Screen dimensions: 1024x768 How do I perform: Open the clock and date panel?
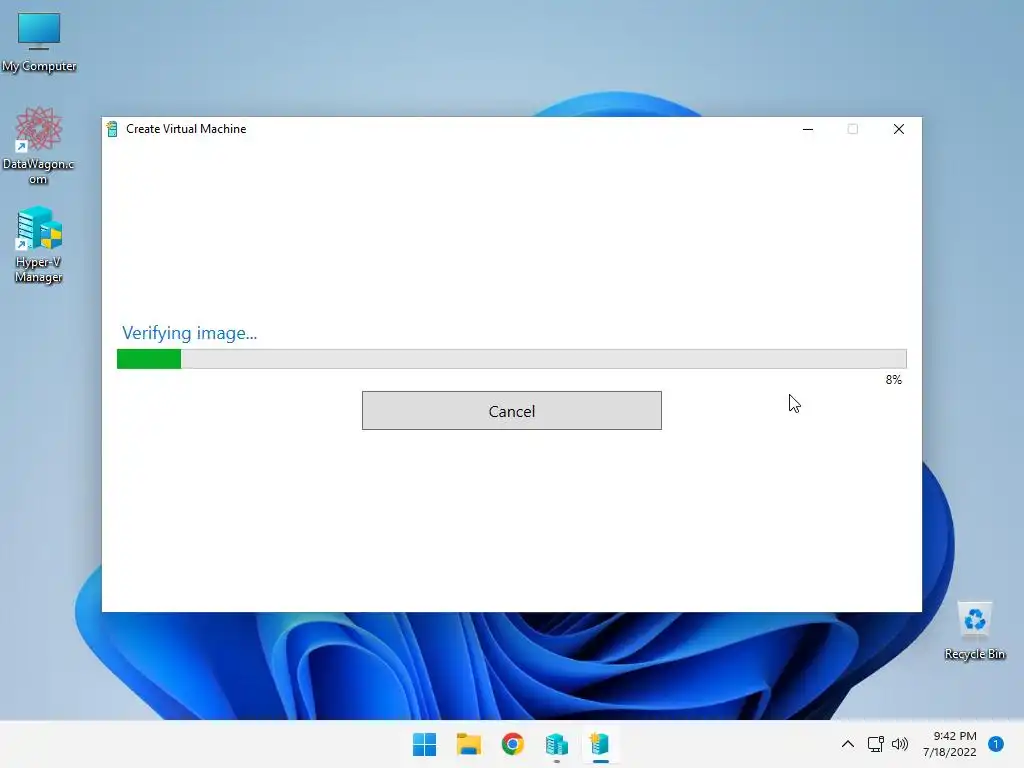click(x=950, y=744)
